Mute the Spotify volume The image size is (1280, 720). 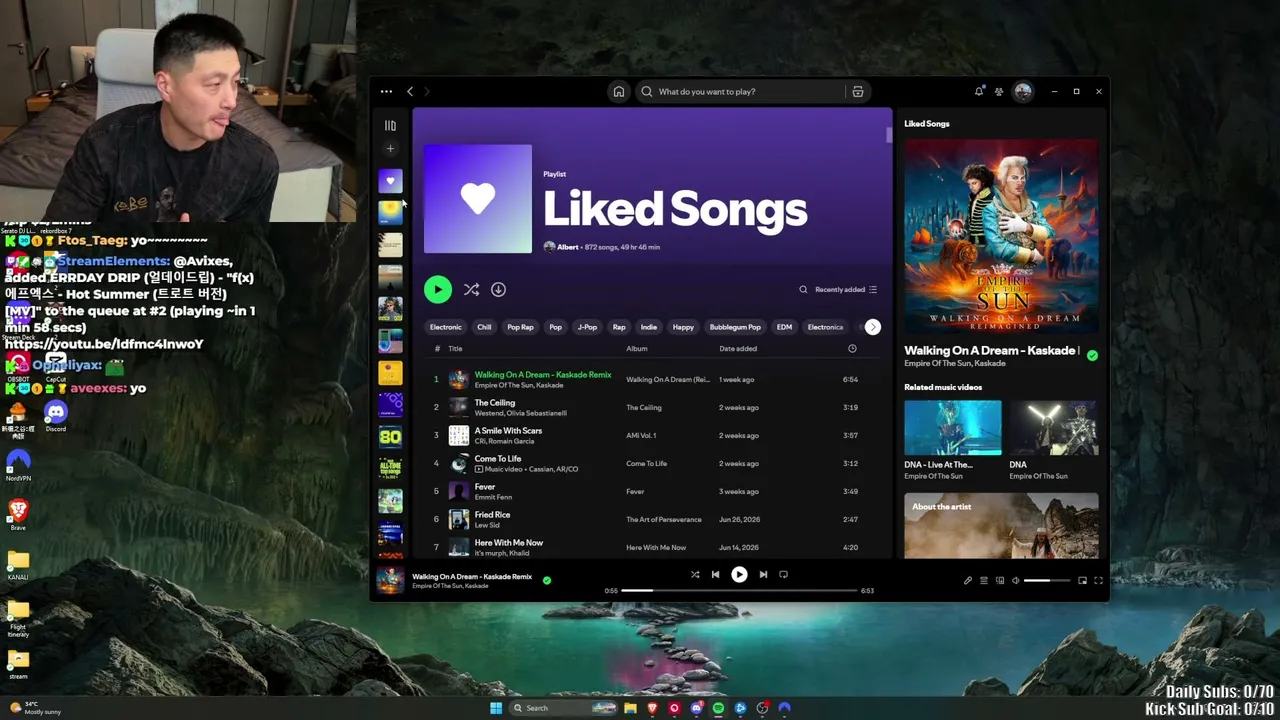pyautogui.click(x=1016, y=581)
